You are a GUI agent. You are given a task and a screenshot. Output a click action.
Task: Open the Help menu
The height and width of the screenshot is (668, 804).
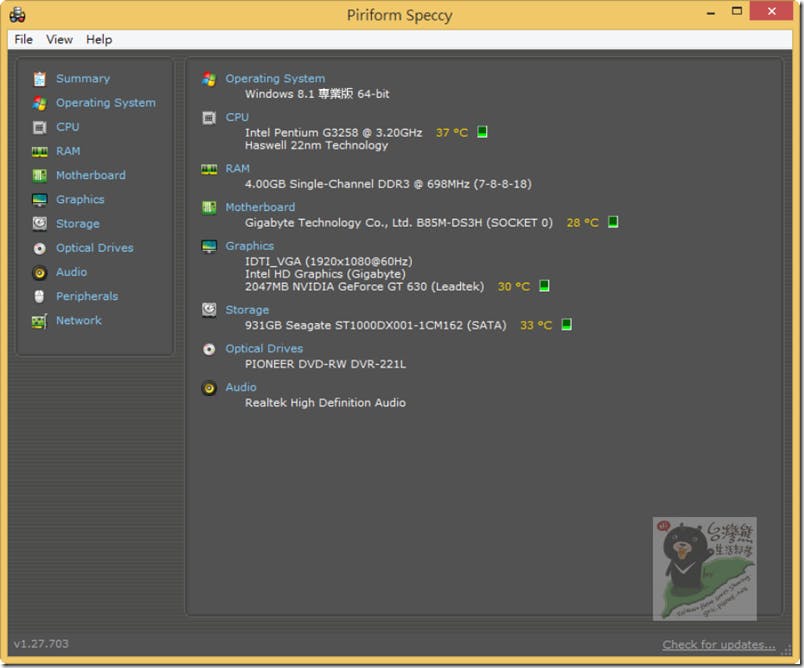coord(99,39)
